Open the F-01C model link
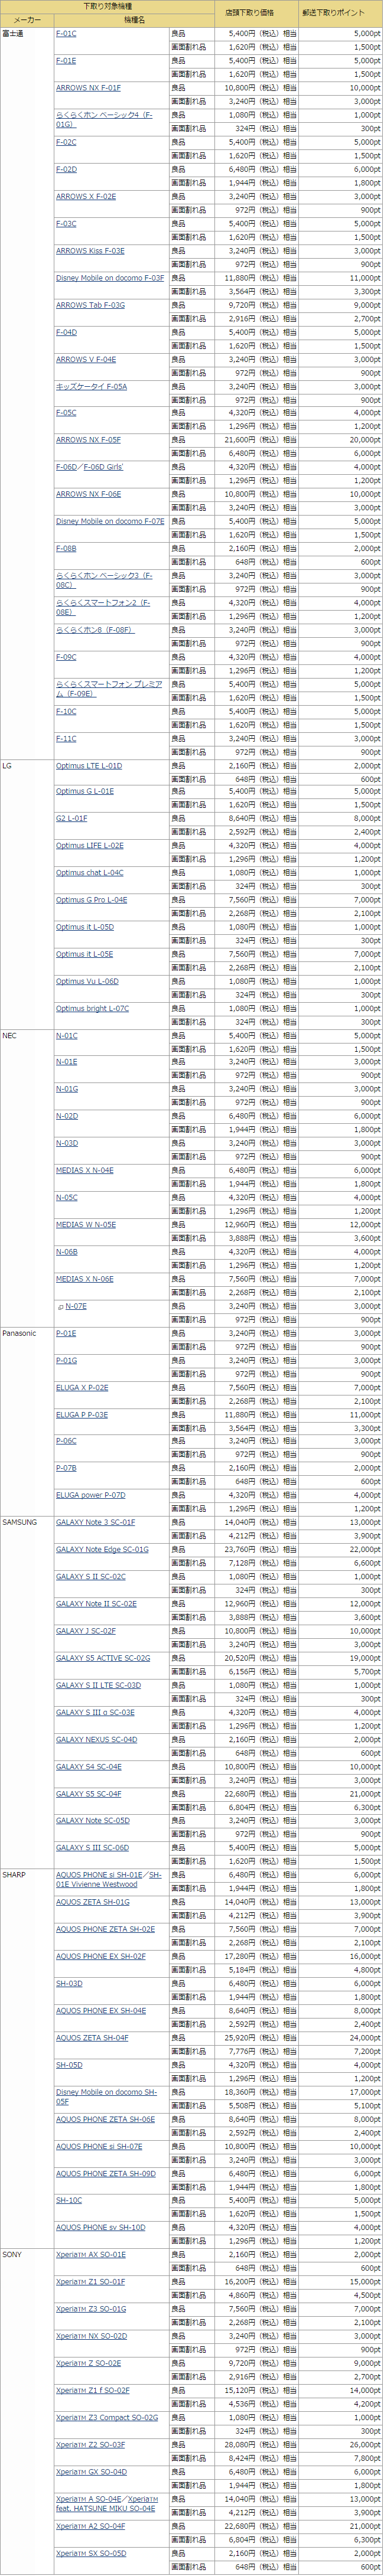The image size is (384, 2576). 66,34
